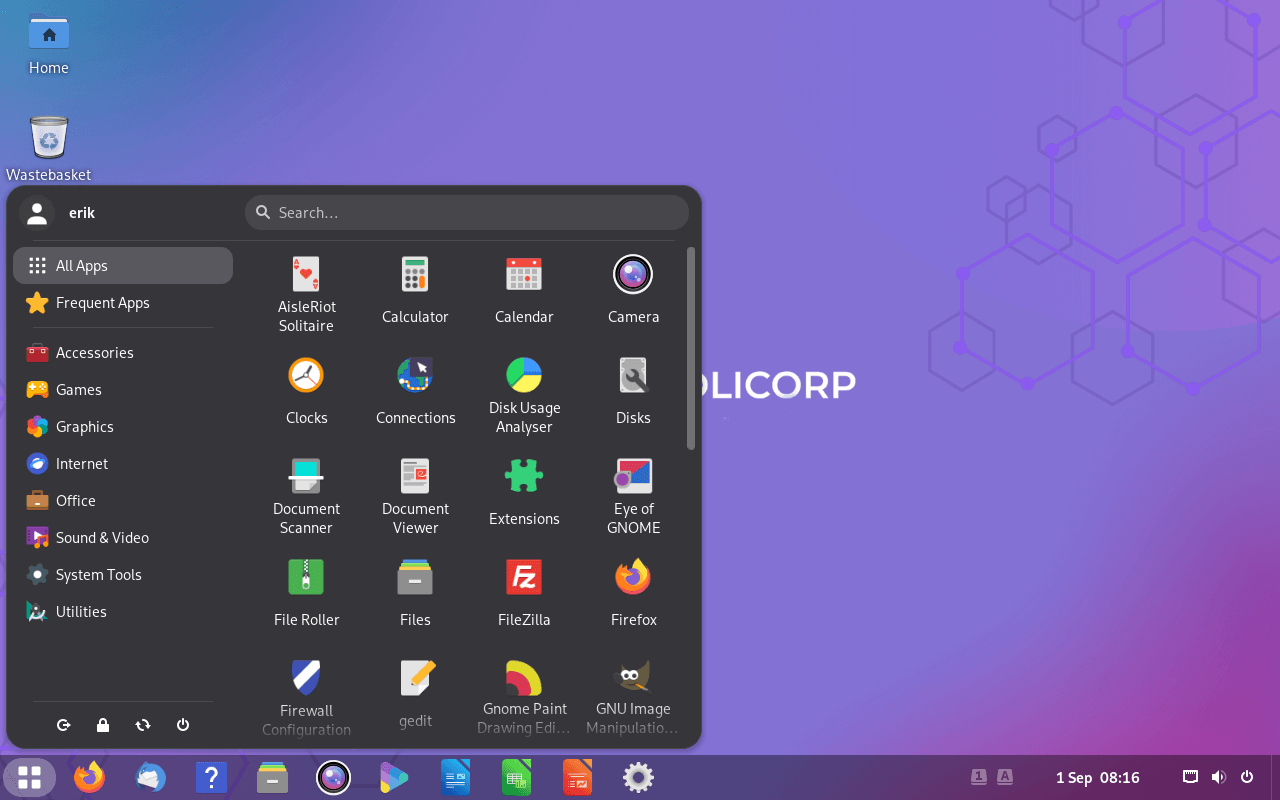Open Settings gear in the taskbar
Screen dimensions: 1280x800
coord(638,777)
